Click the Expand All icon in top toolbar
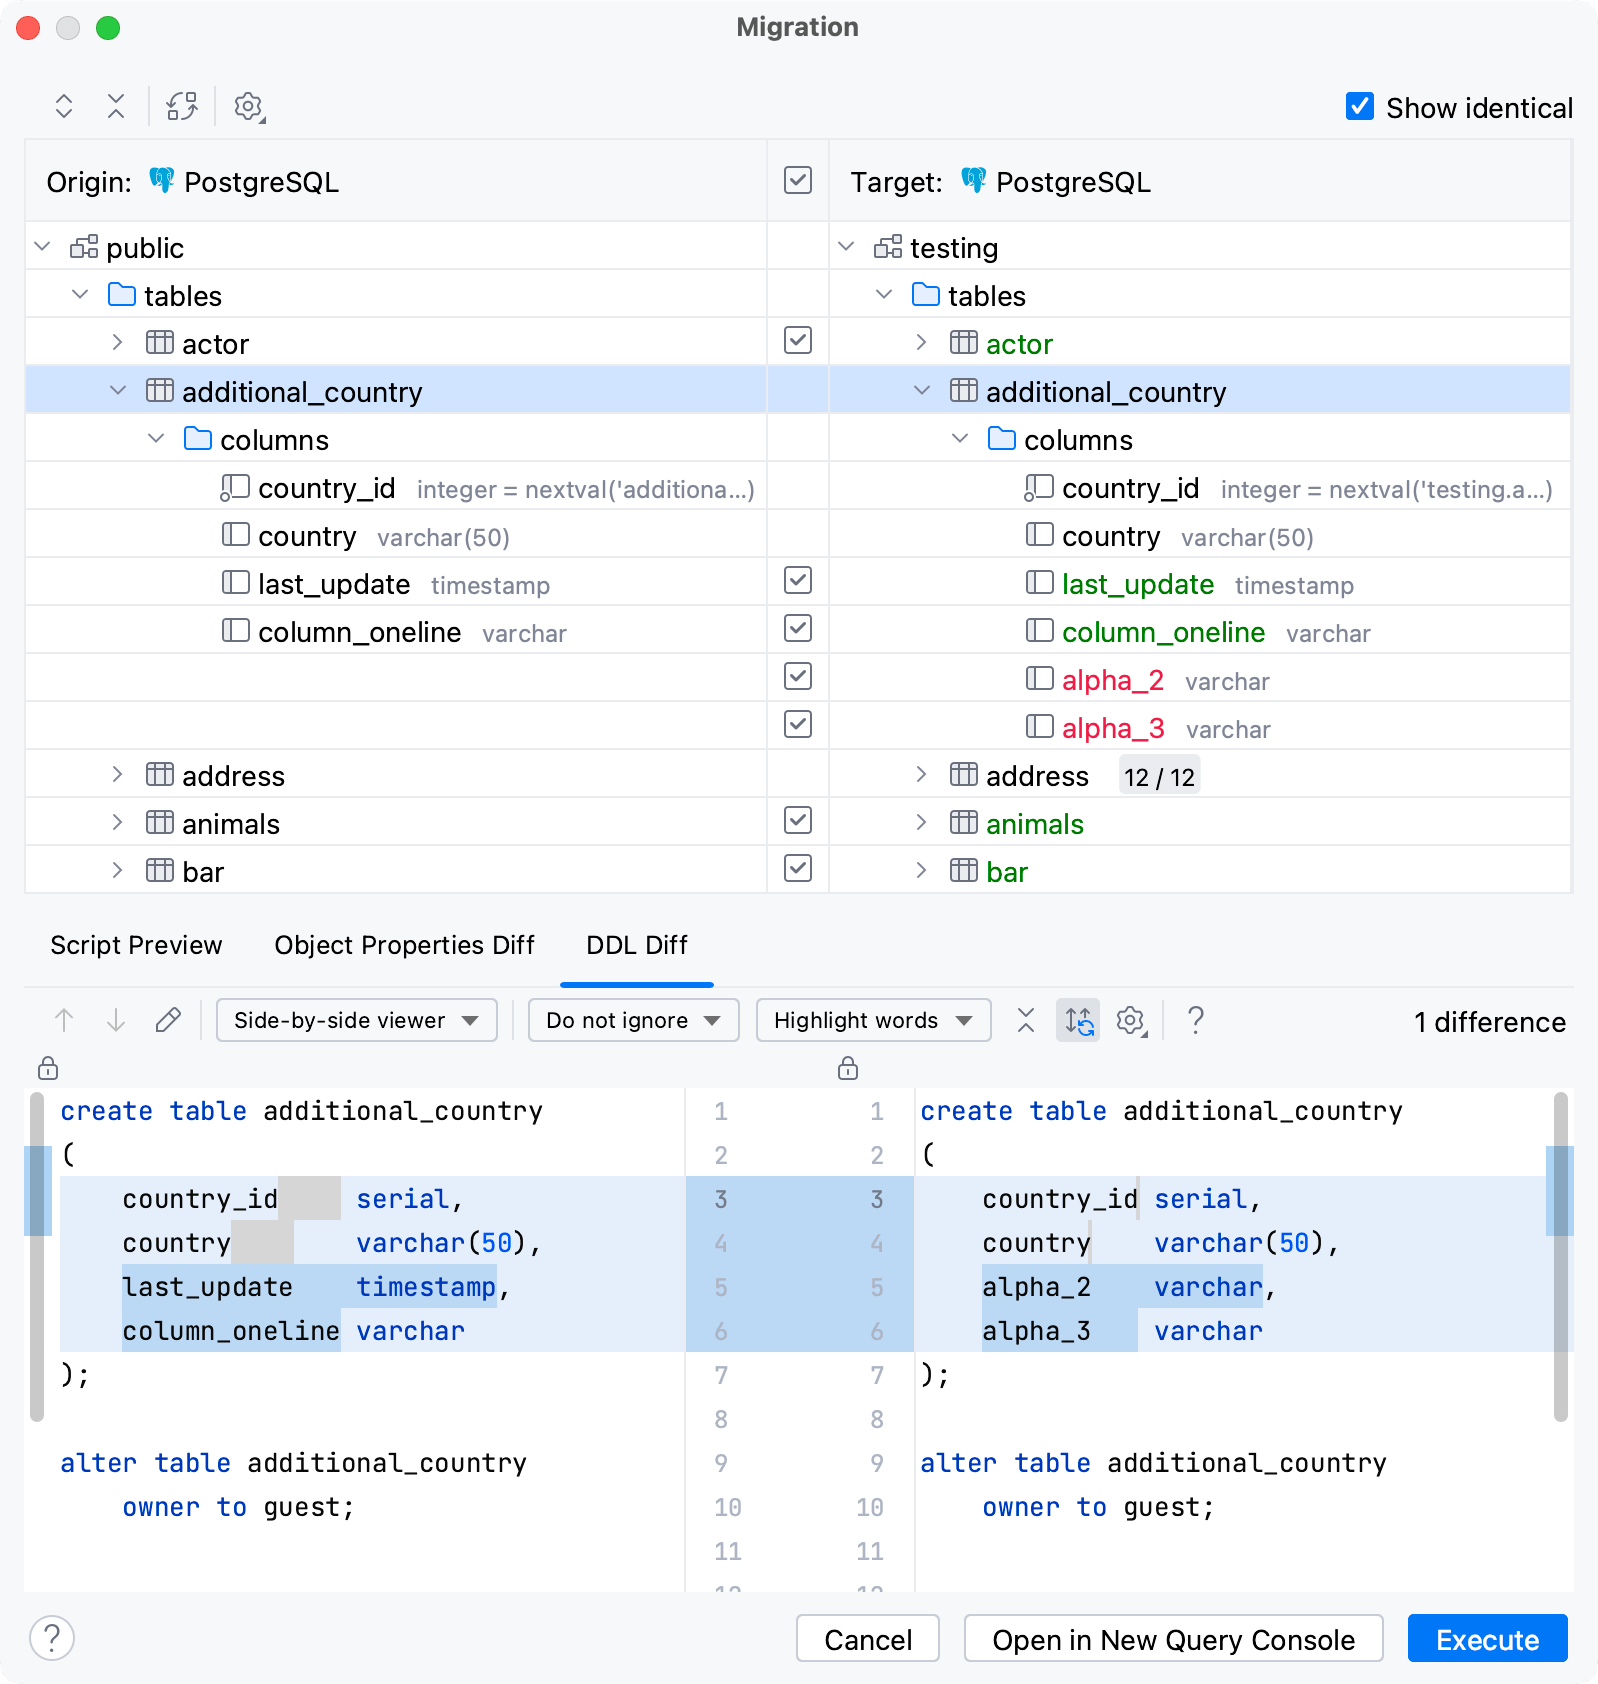 click(x=64, y=106)
